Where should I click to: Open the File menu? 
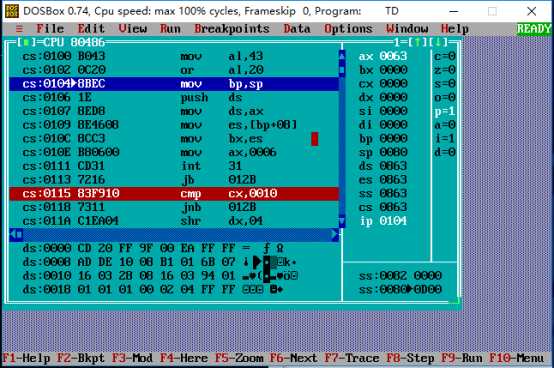point(50,29)
